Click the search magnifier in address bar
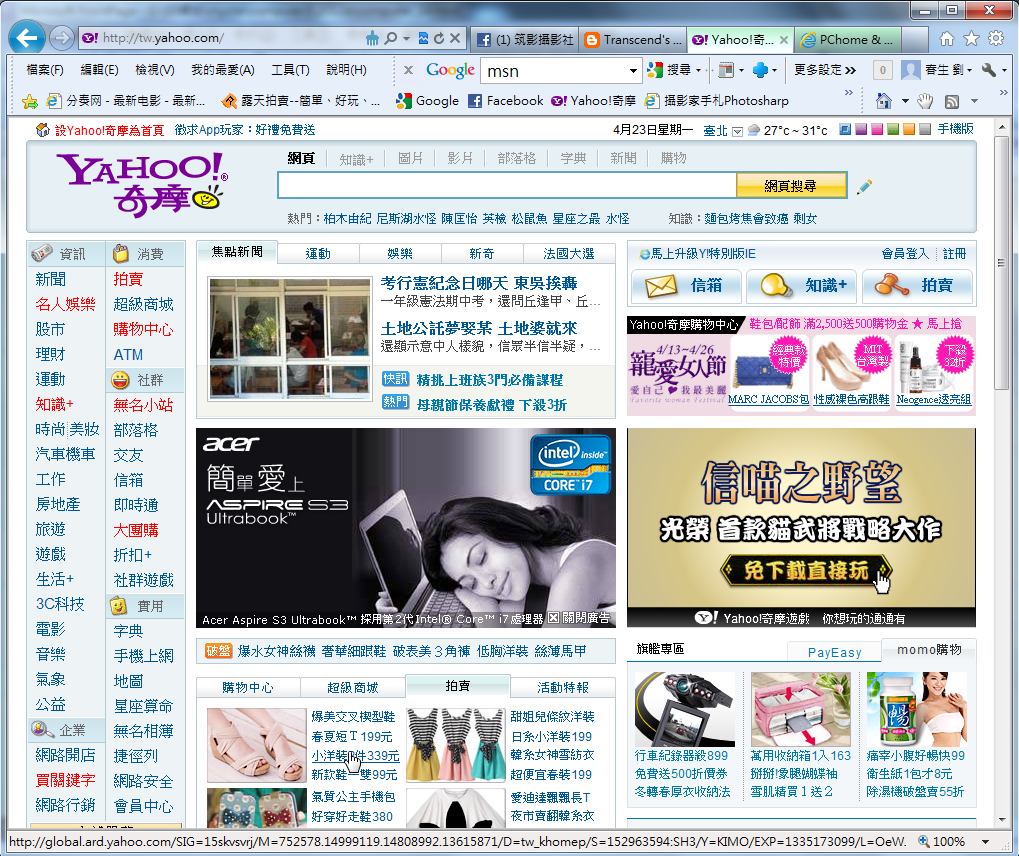 391,38
